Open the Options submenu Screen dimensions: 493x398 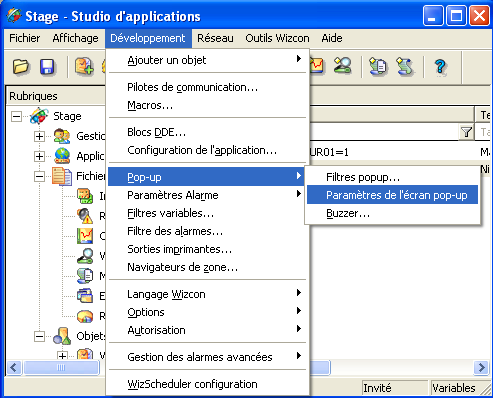coord(207,312)
